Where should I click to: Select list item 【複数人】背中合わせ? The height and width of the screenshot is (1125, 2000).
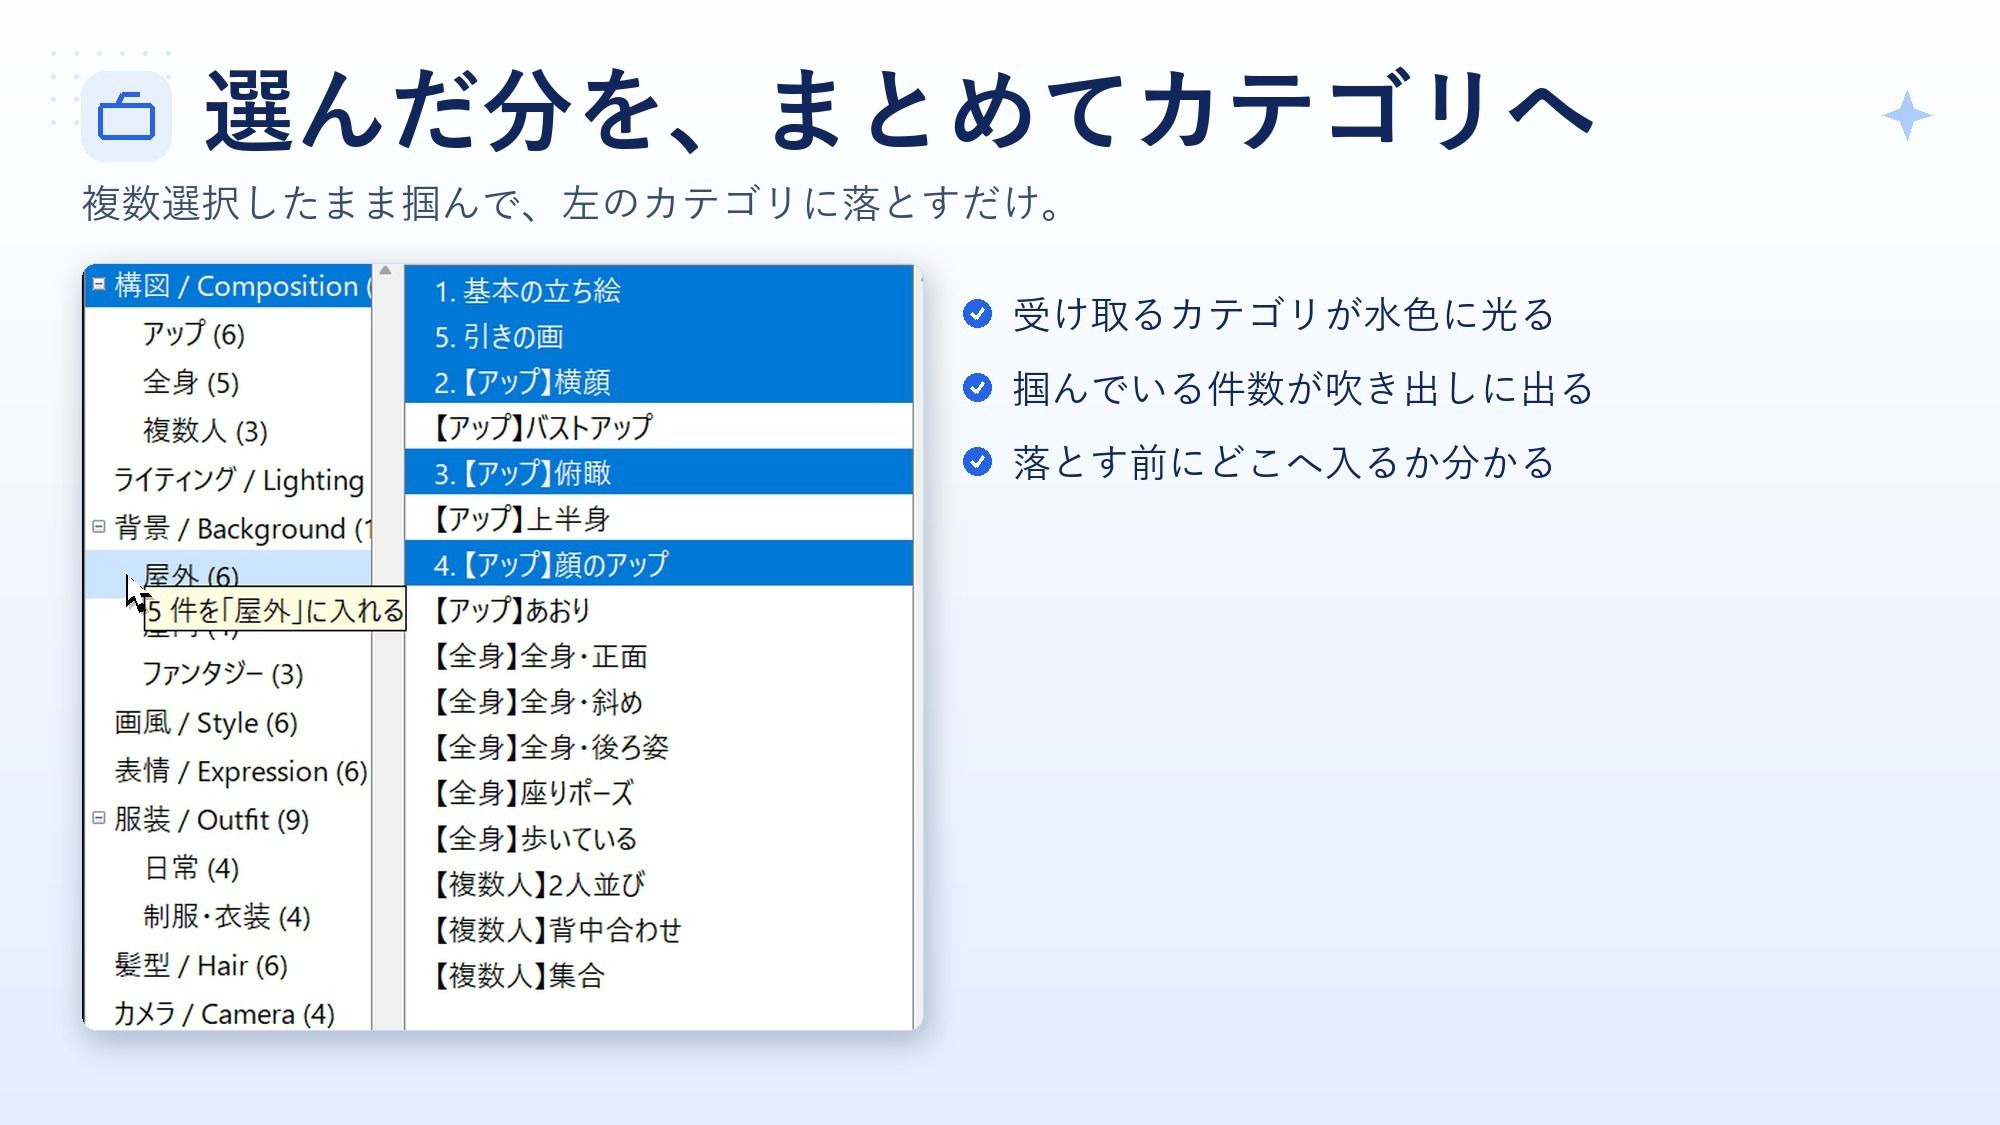tap(659, 930)
